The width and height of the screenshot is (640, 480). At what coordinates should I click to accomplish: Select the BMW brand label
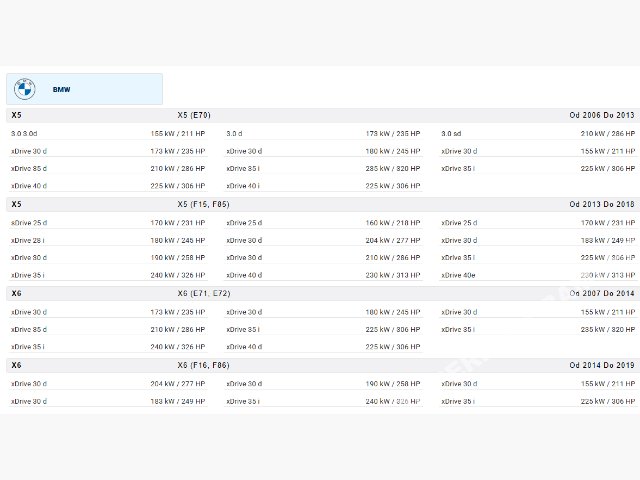(x=61, y=90)
